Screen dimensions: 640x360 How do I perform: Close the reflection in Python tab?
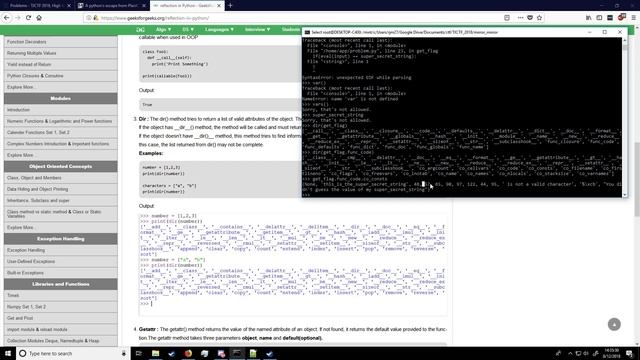point(219,6)
